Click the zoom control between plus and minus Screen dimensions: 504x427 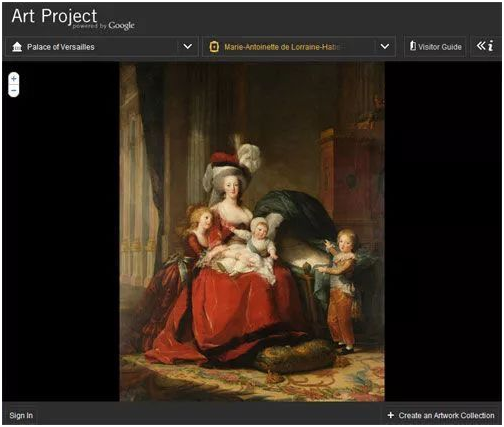point(14,85)
